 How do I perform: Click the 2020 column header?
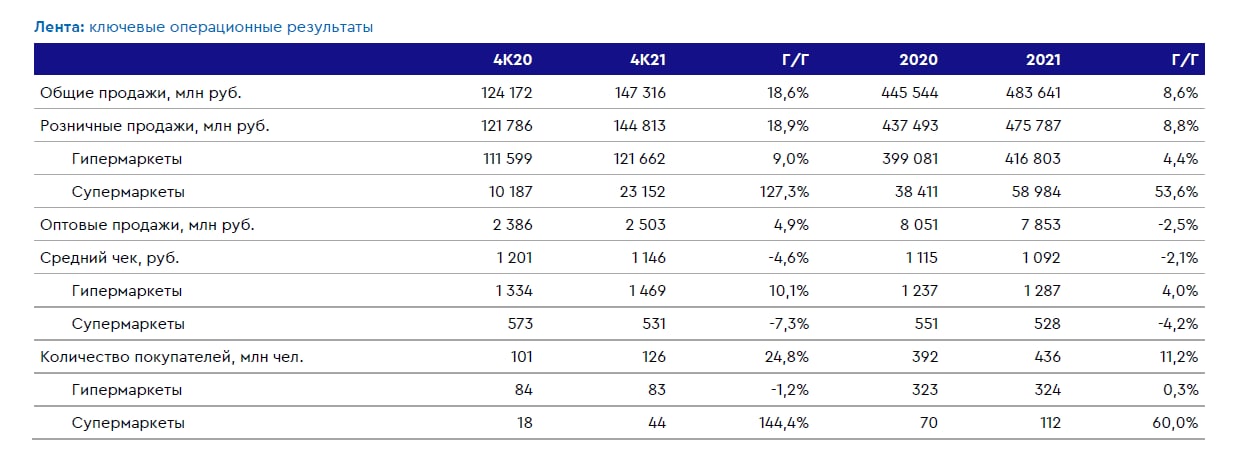click(x=918, y=60)
